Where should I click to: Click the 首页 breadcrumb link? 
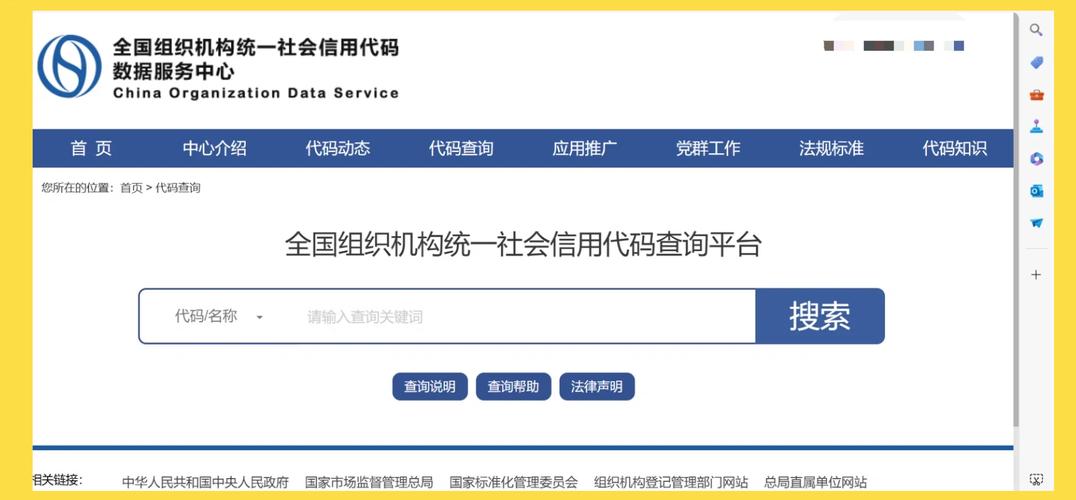132,188
